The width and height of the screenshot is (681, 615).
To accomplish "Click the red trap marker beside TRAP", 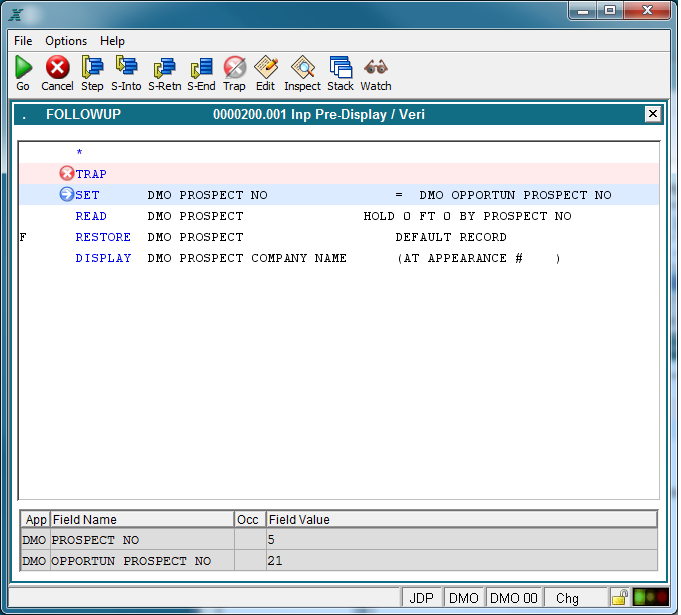I will [x=66, y=173].
